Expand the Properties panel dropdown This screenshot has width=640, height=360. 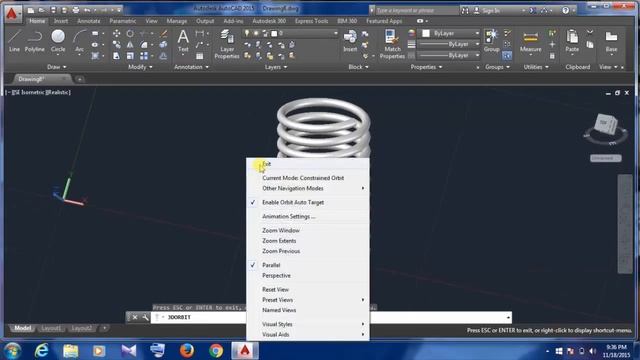click(426, 67)
